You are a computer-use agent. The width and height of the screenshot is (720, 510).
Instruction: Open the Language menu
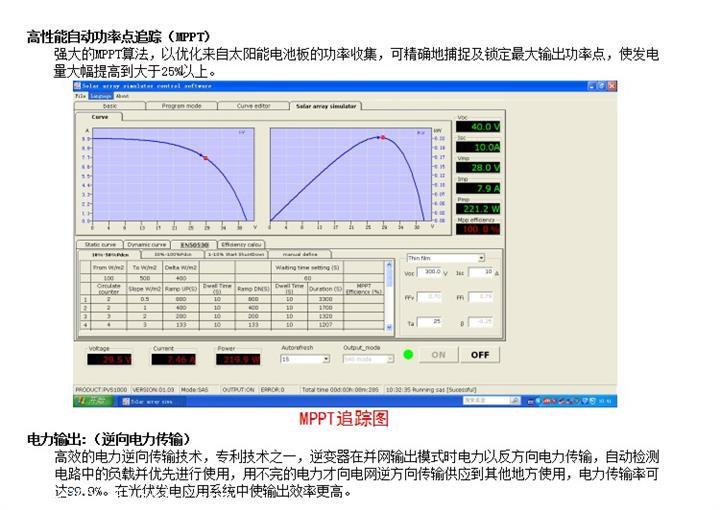[100, 96]
